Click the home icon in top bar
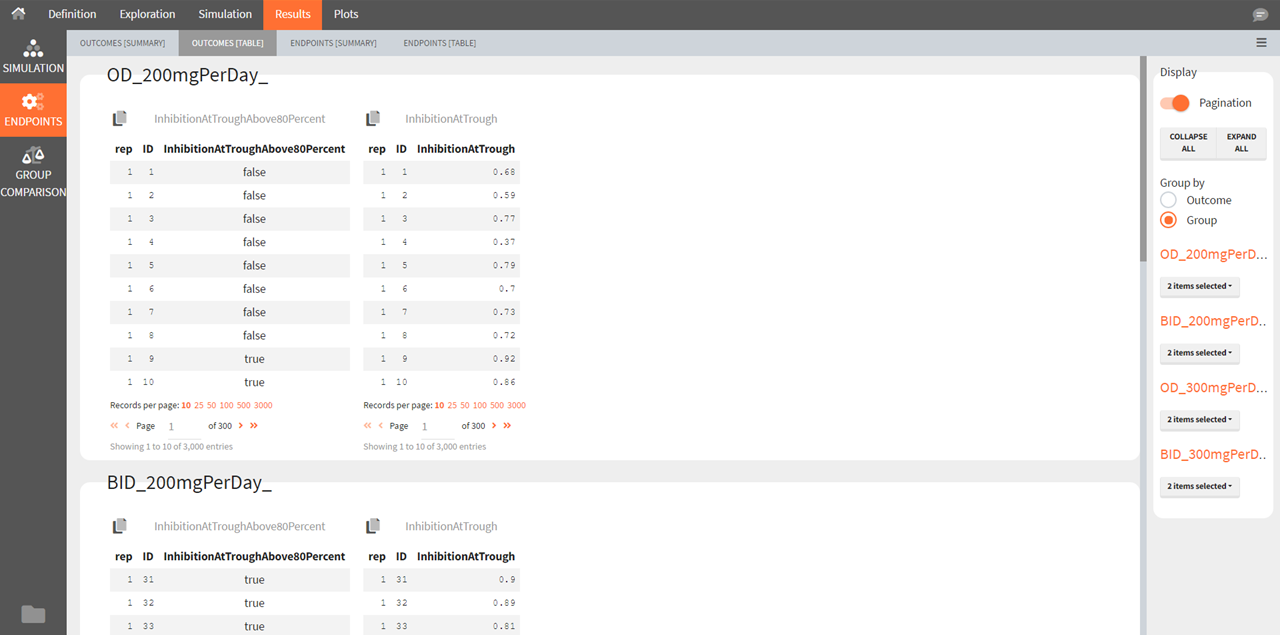 coord(18,14)
